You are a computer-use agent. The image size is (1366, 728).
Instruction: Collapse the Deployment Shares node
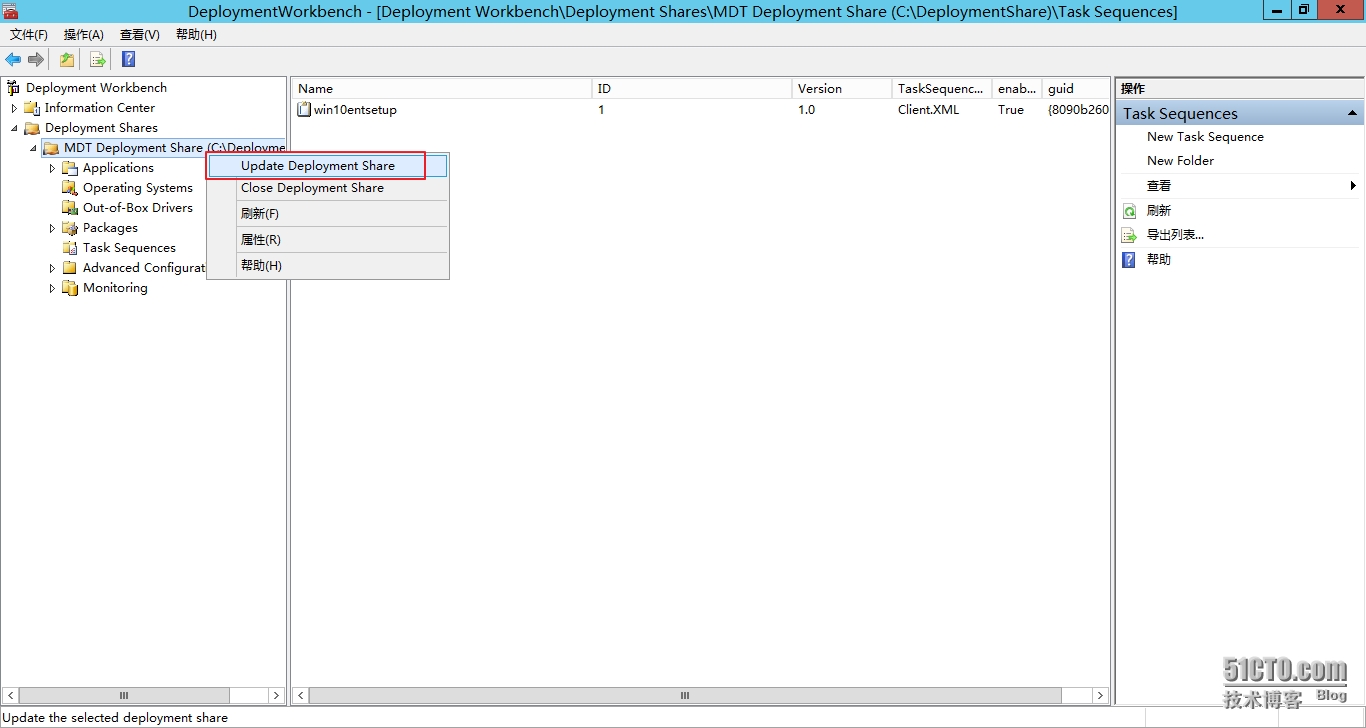click(14, 128)
